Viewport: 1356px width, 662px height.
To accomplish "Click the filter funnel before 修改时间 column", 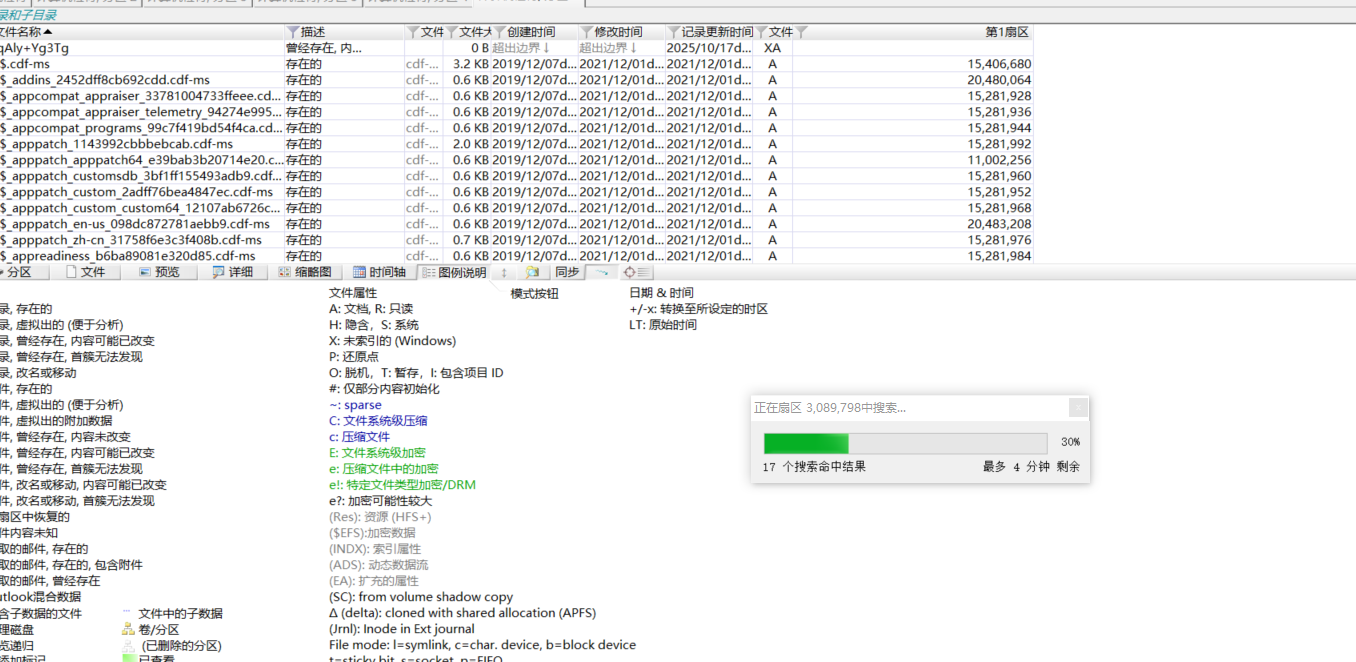I will [587, 33].
